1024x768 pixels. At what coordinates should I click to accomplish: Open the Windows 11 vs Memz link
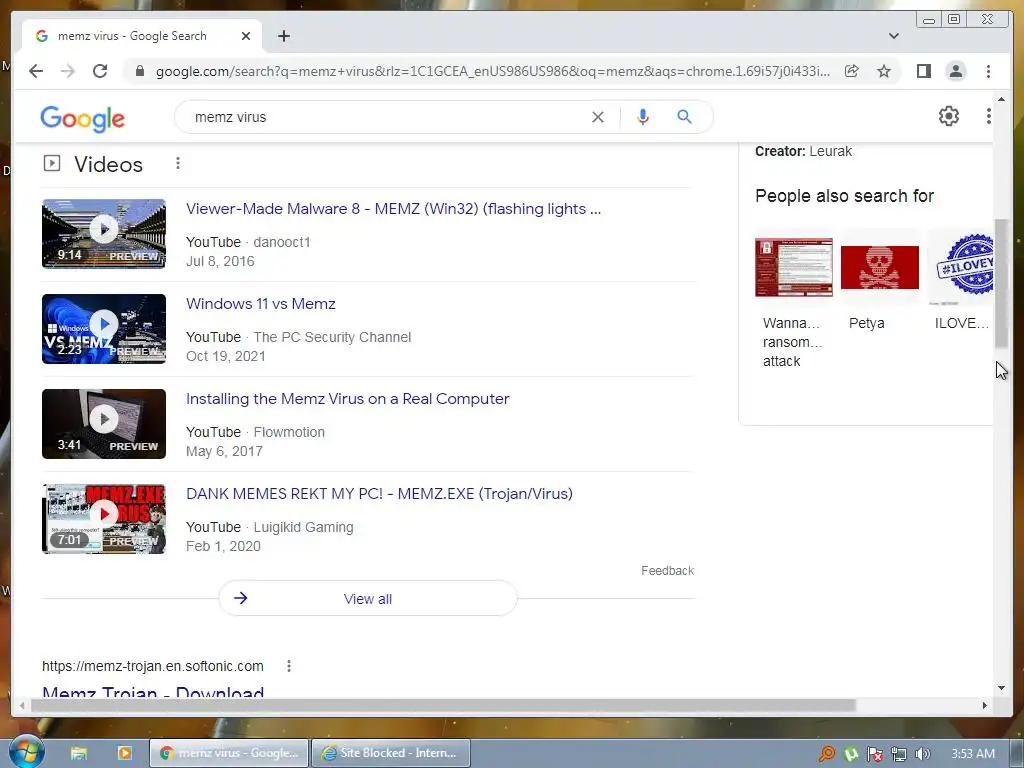pyautogui.click(x=261, y=304)
